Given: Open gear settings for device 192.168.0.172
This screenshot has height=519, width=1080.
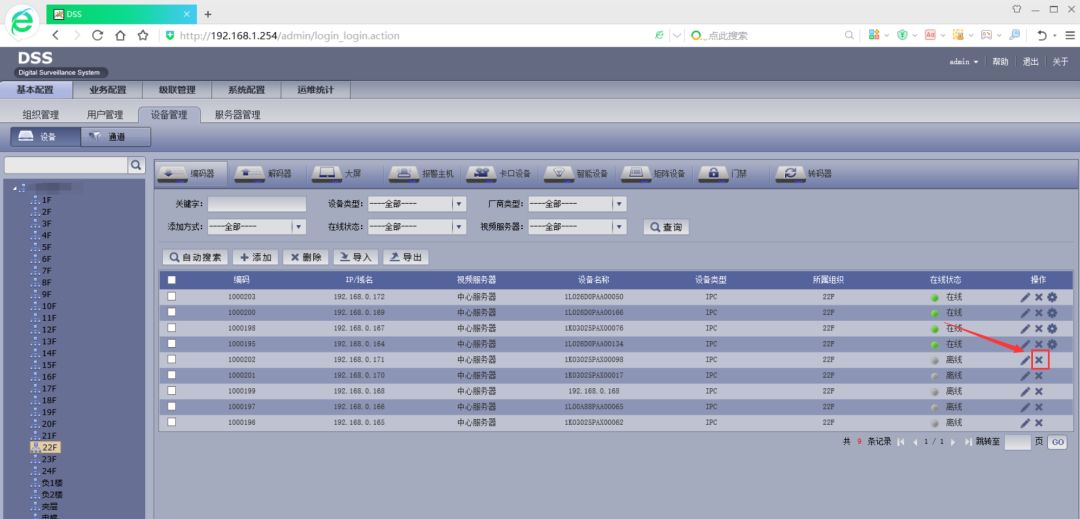Looking at the screenshot, I should (1052, 297).
